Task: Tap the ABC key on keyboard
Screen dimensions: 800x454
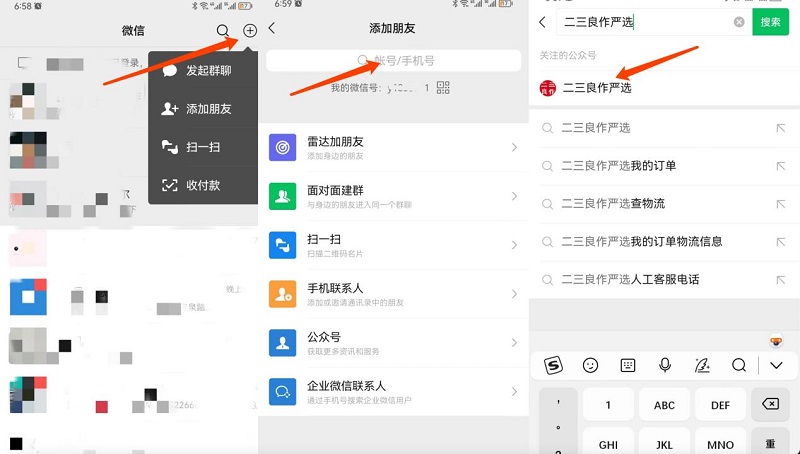Action: click(664, 405)
